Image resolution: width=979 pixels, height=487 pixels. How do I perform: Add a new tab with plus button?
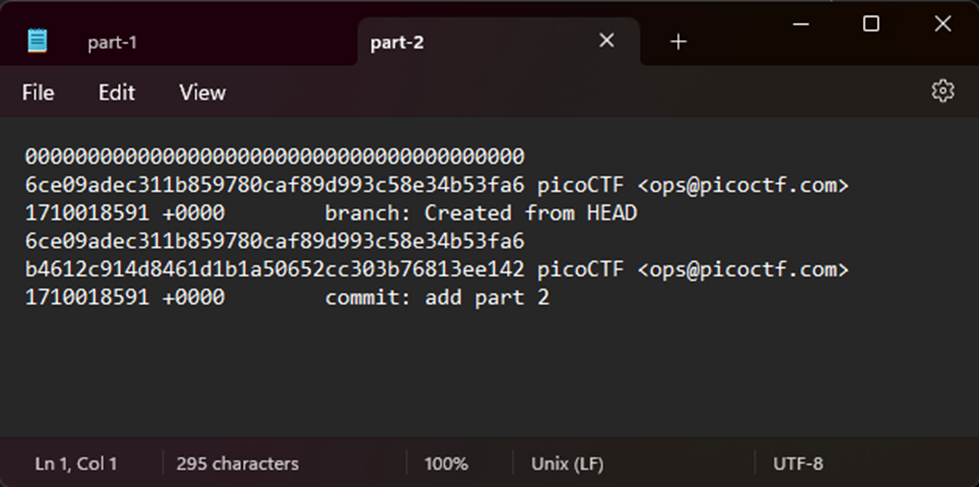(678, 41)
